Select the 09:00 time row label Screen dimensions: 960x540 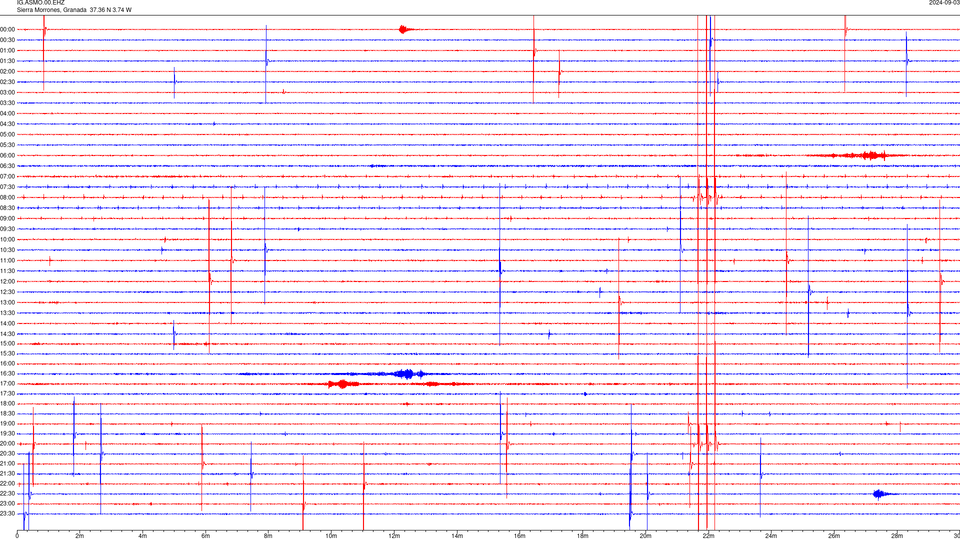pos(8,218)
